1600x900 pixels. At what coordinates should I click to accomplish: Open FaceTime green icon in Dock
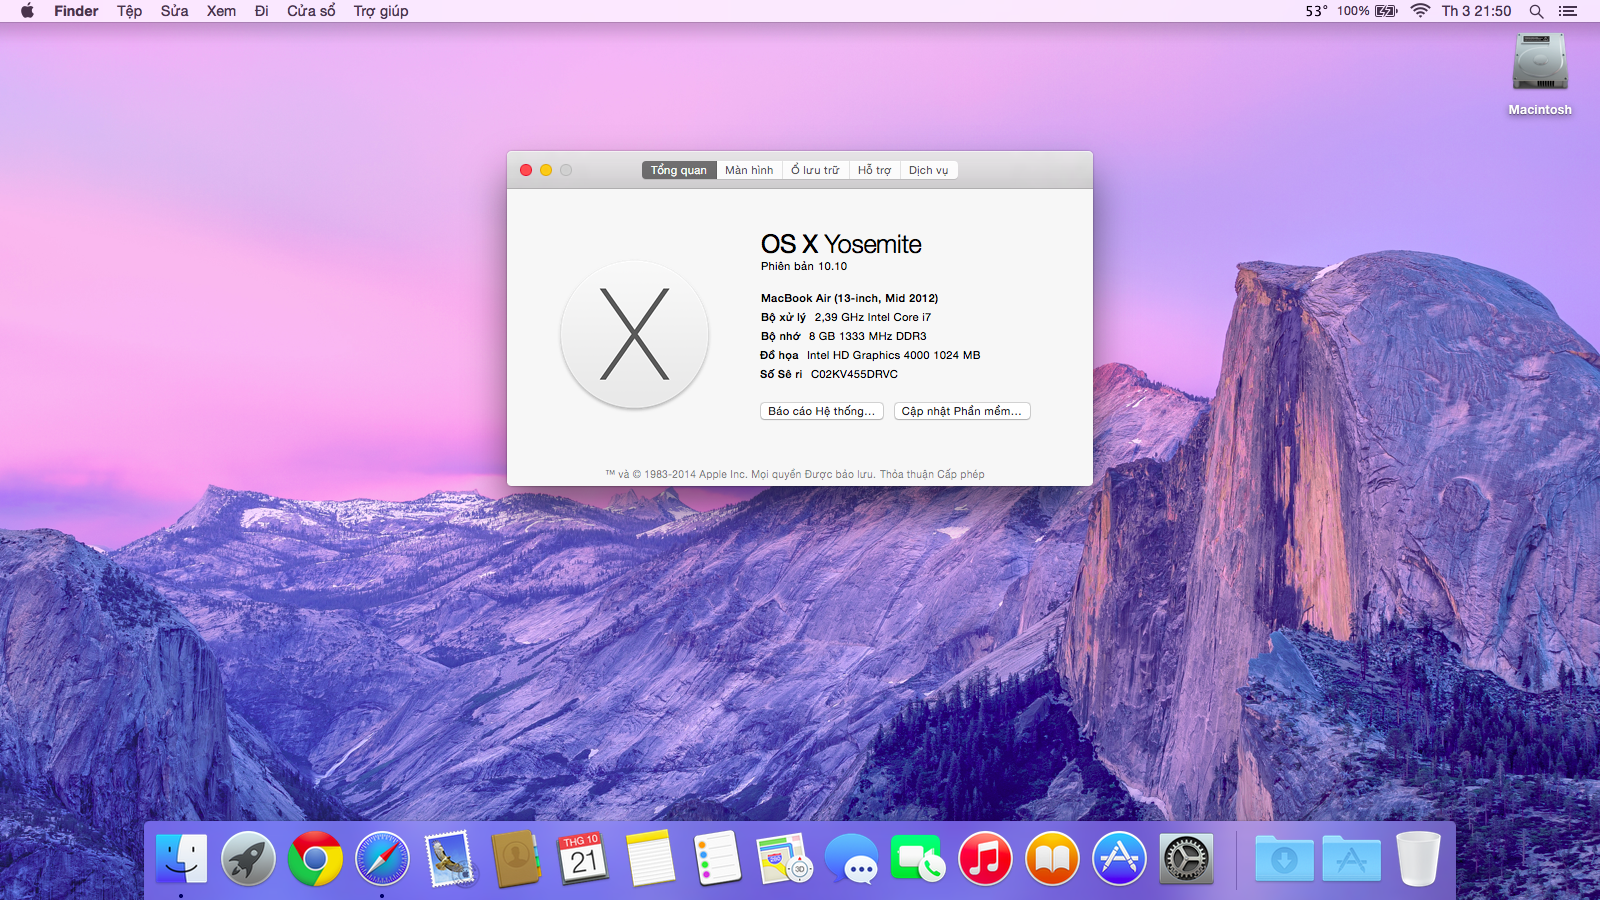[918, 858]
